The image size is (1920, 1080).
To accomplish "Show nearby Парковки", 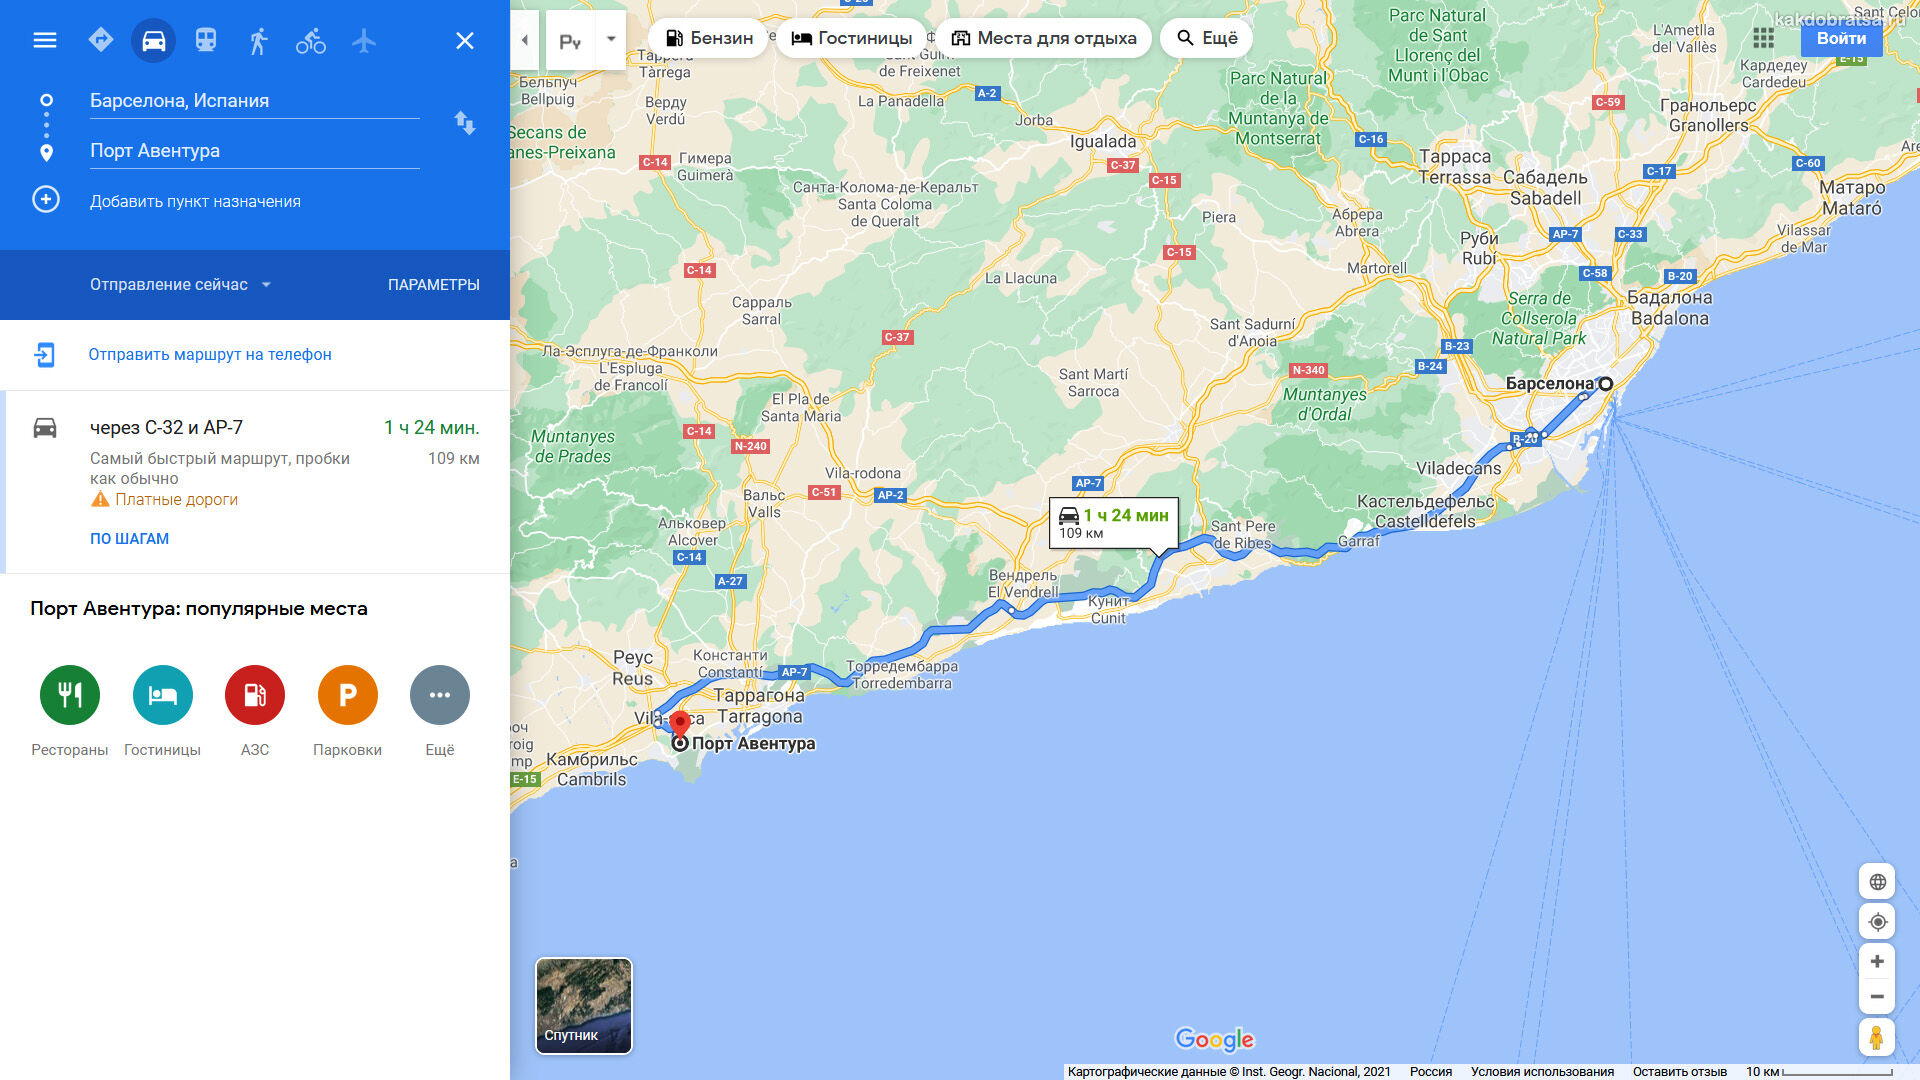I will tap(348, 695).
